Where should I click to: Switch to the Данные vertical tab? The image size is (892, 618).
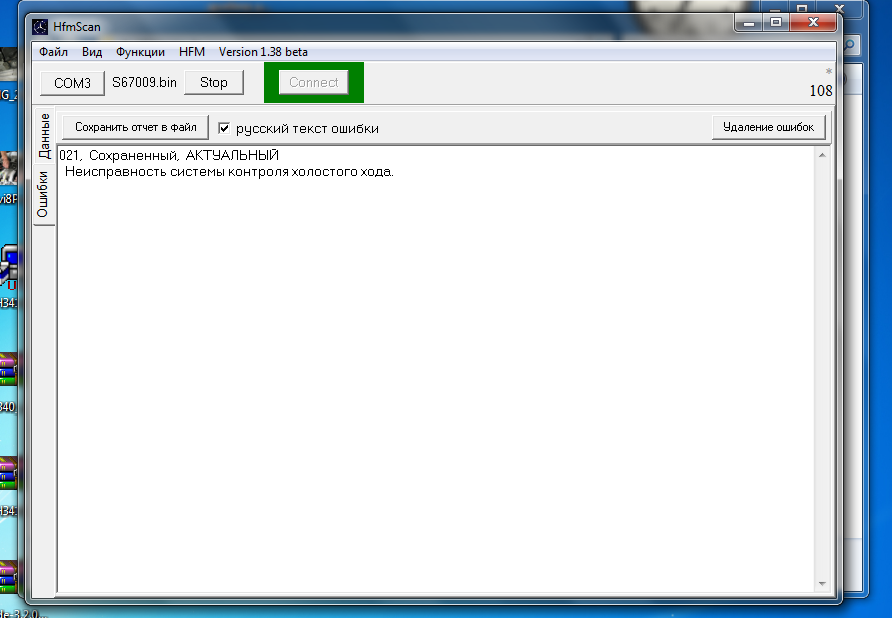[x=44, y=135]
